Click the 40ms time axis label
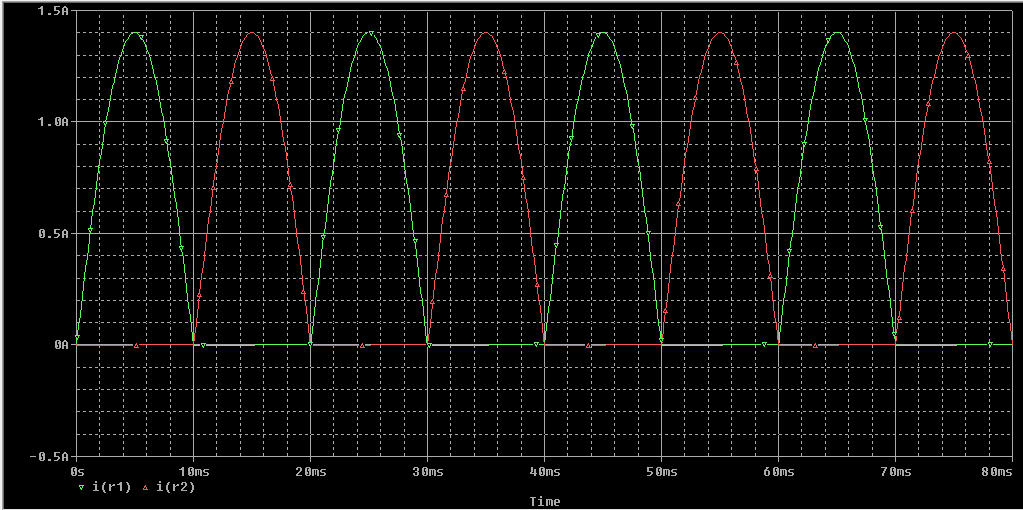Viewport: 1023px width, 510px height. [545, 469]
